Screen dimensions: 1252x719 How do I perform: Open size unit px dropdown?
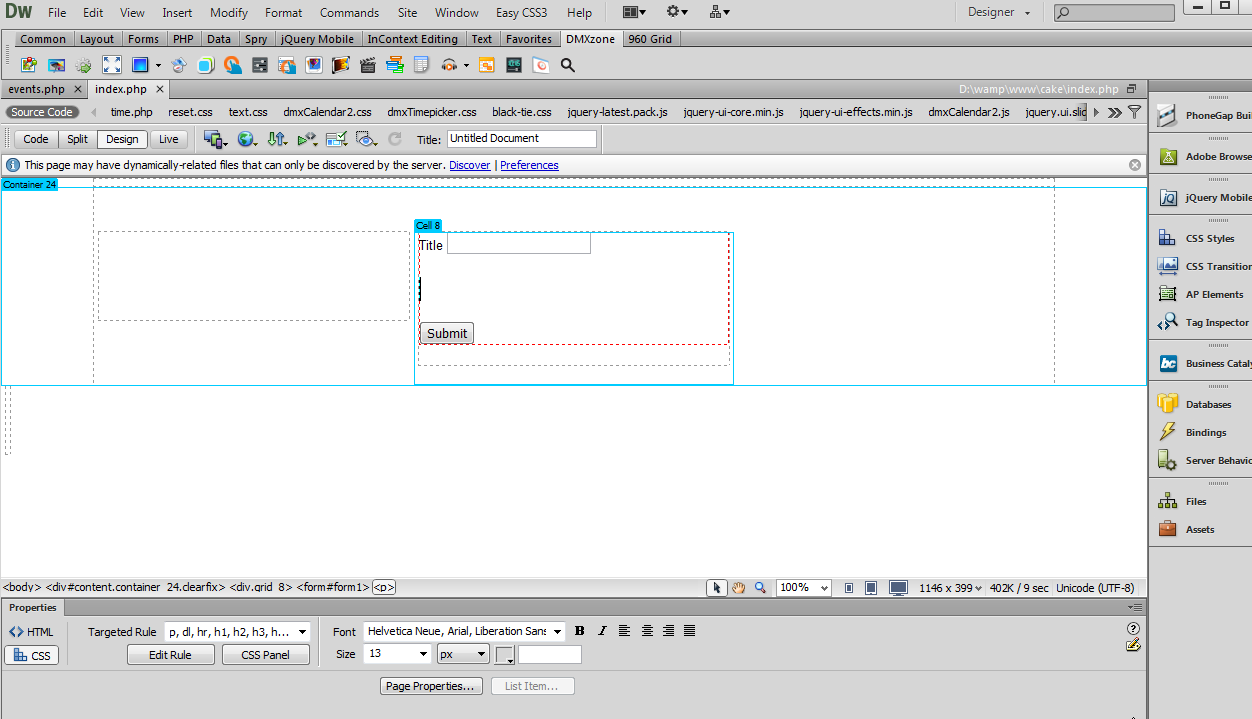point(463,654)
